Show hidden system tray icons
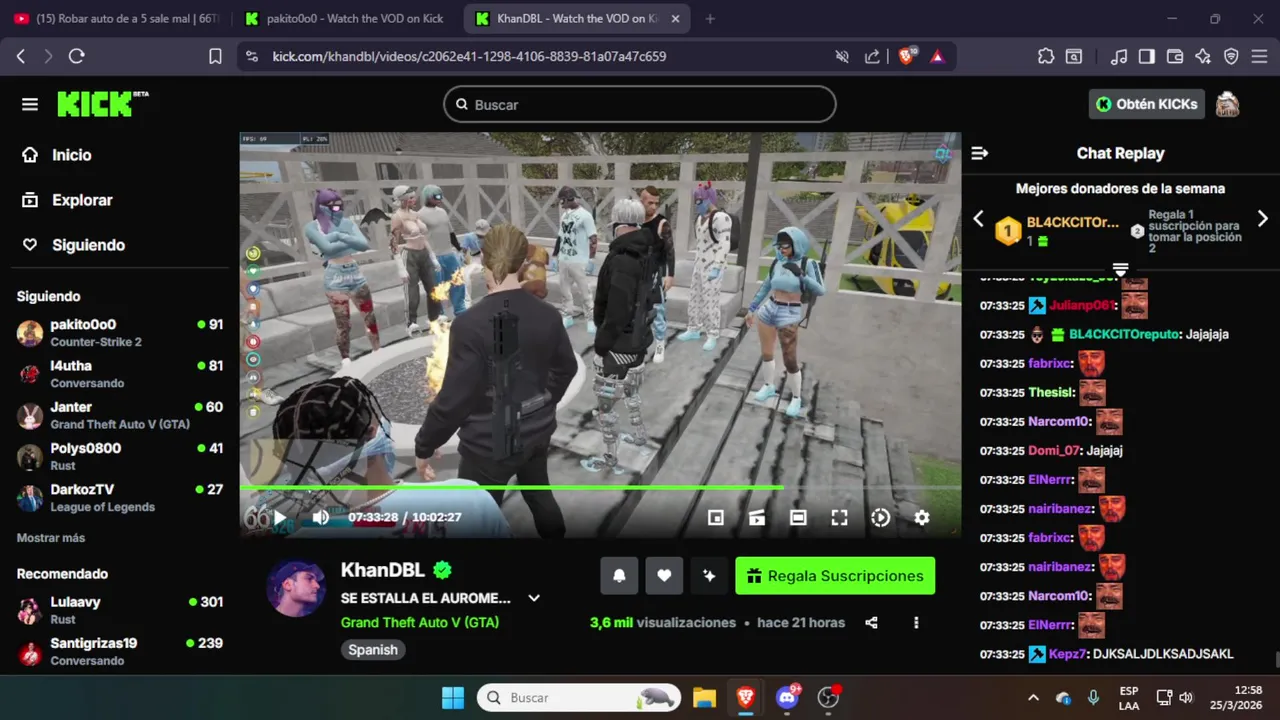The width and height of the screenshot is (1280, 720). point(1033,697)
